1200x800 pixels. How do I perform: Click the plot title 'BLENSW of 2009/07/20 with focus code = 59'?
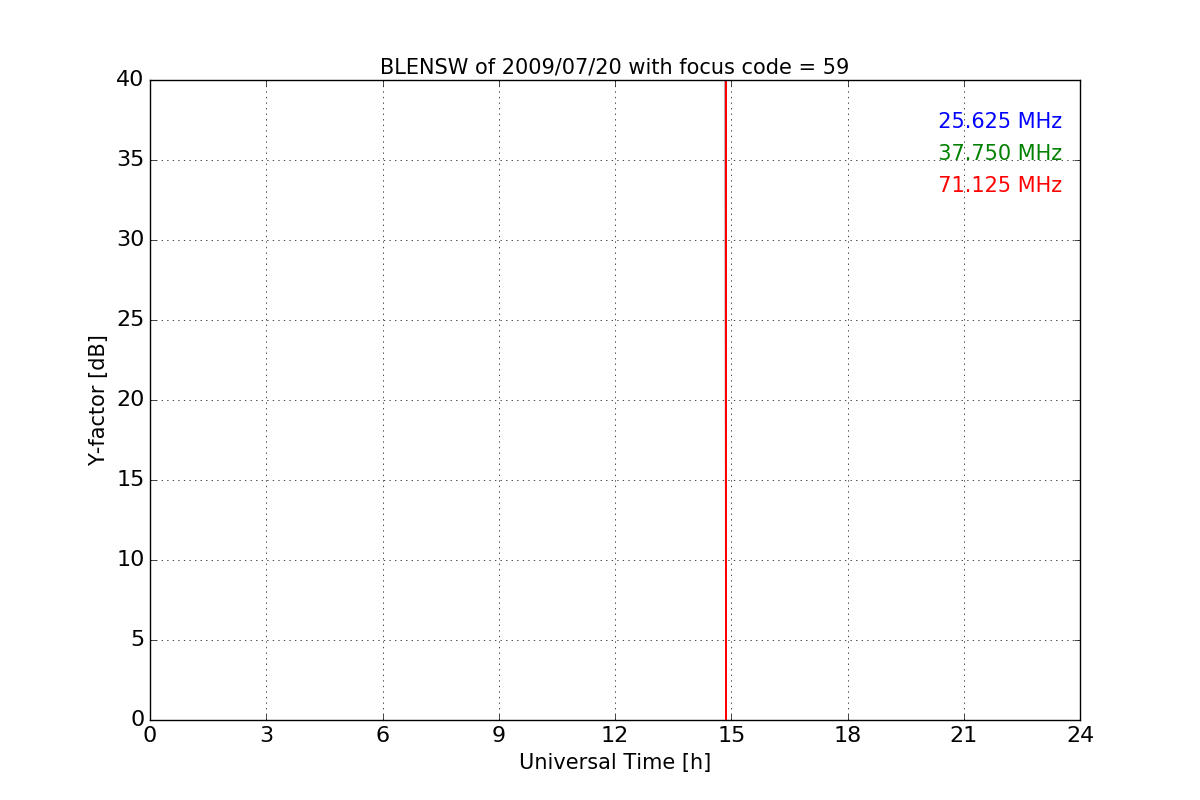pyautogui.click(x=614, y=67)
